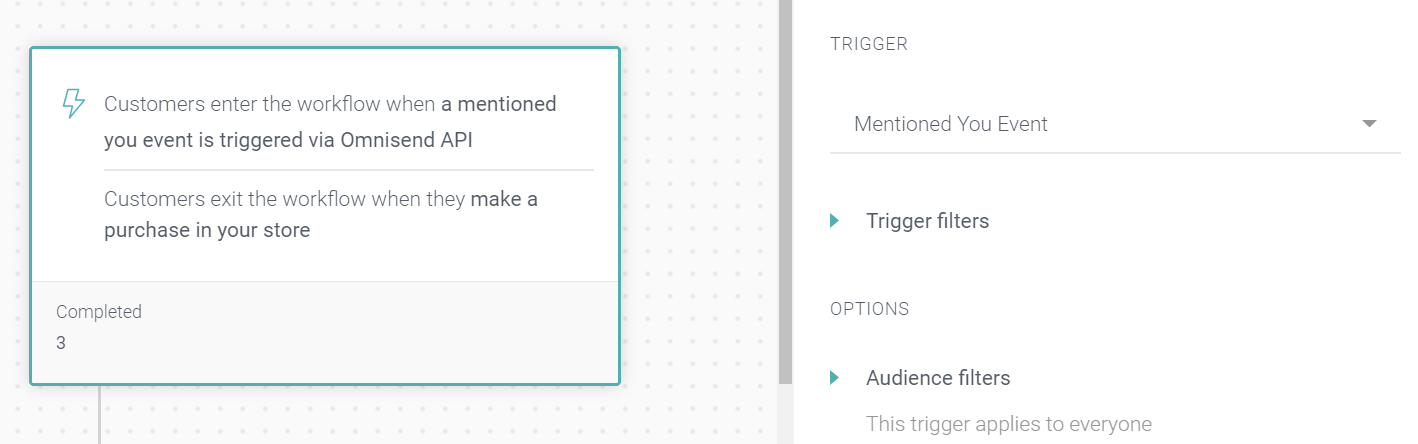Click the lightning bolt trigger icon
Image resolution: width=1418 pixels, height=444 pixels.
73,104
